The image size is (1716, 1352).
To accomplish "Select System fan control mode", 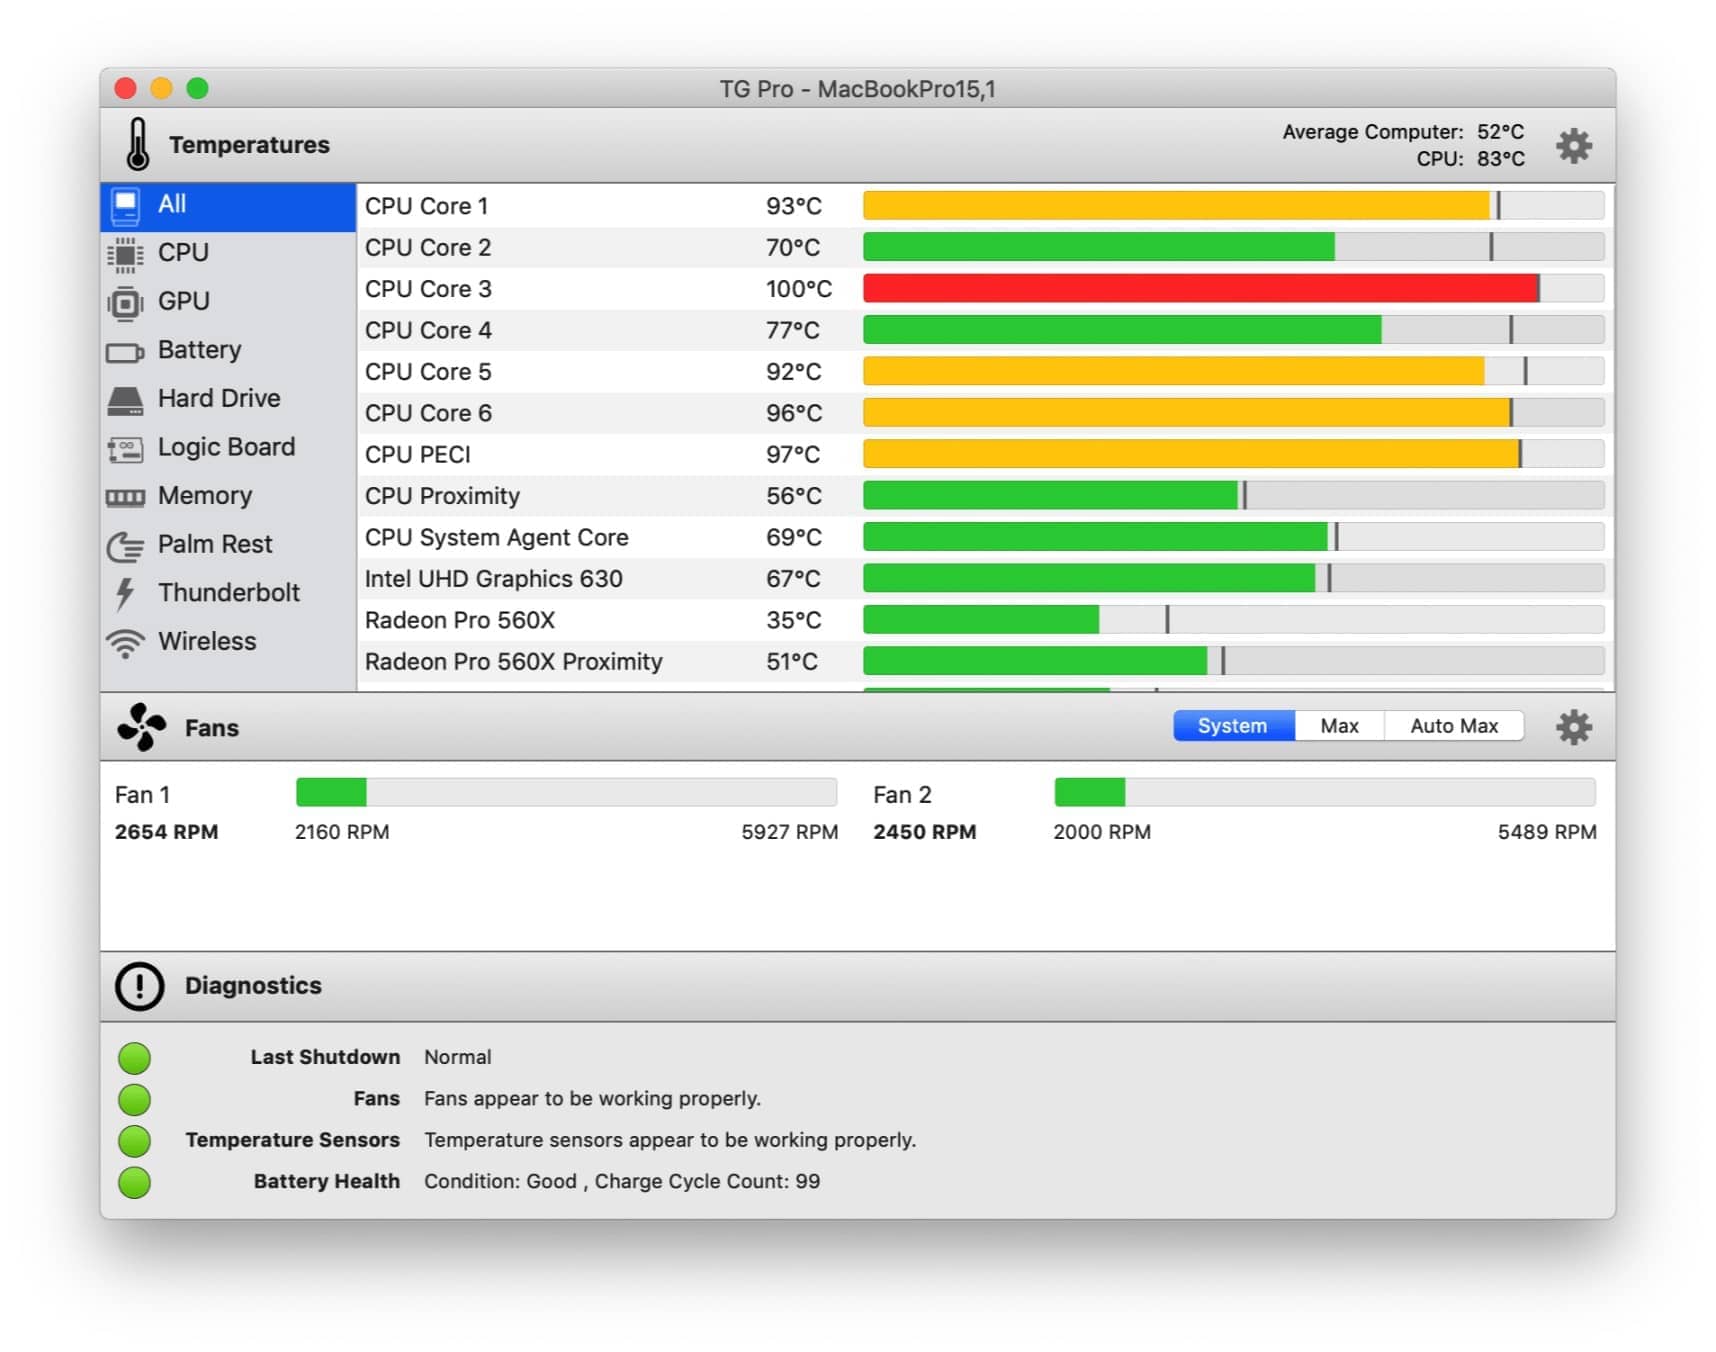I will click(1232, 725).
